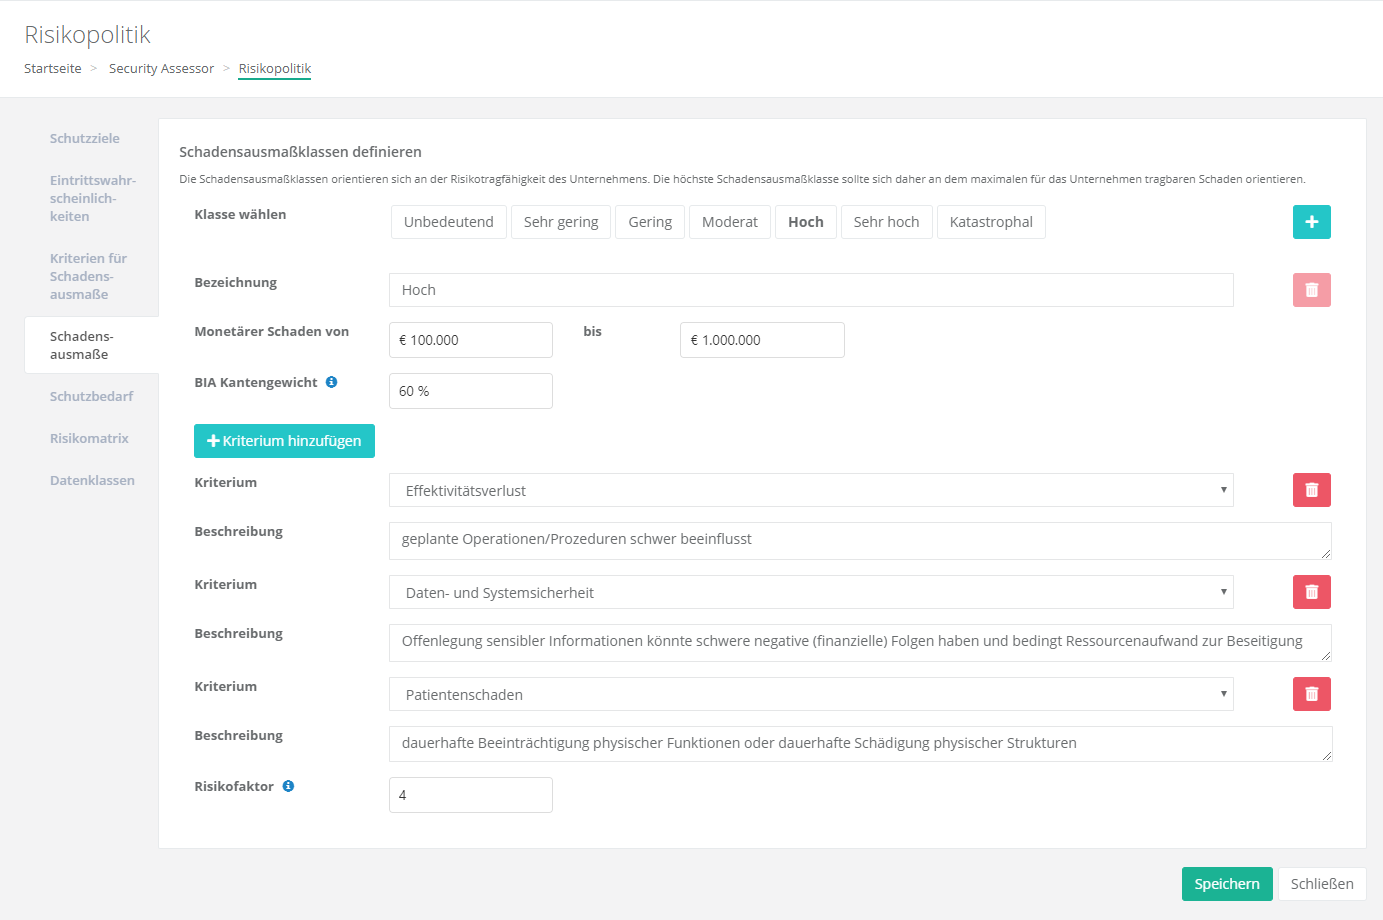
Task: Click the teal plus icon to add class
Action: (1311, 222)
